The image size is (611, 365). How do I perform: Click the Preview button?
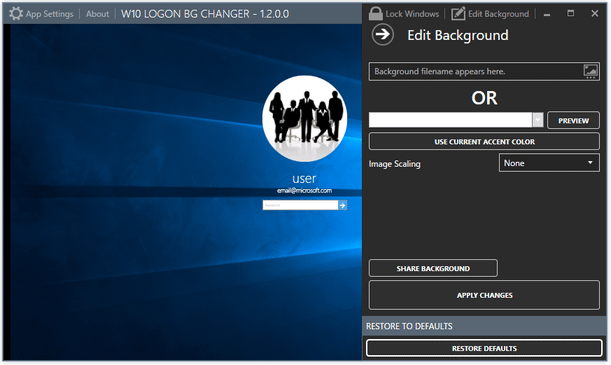tap(573, 120)
